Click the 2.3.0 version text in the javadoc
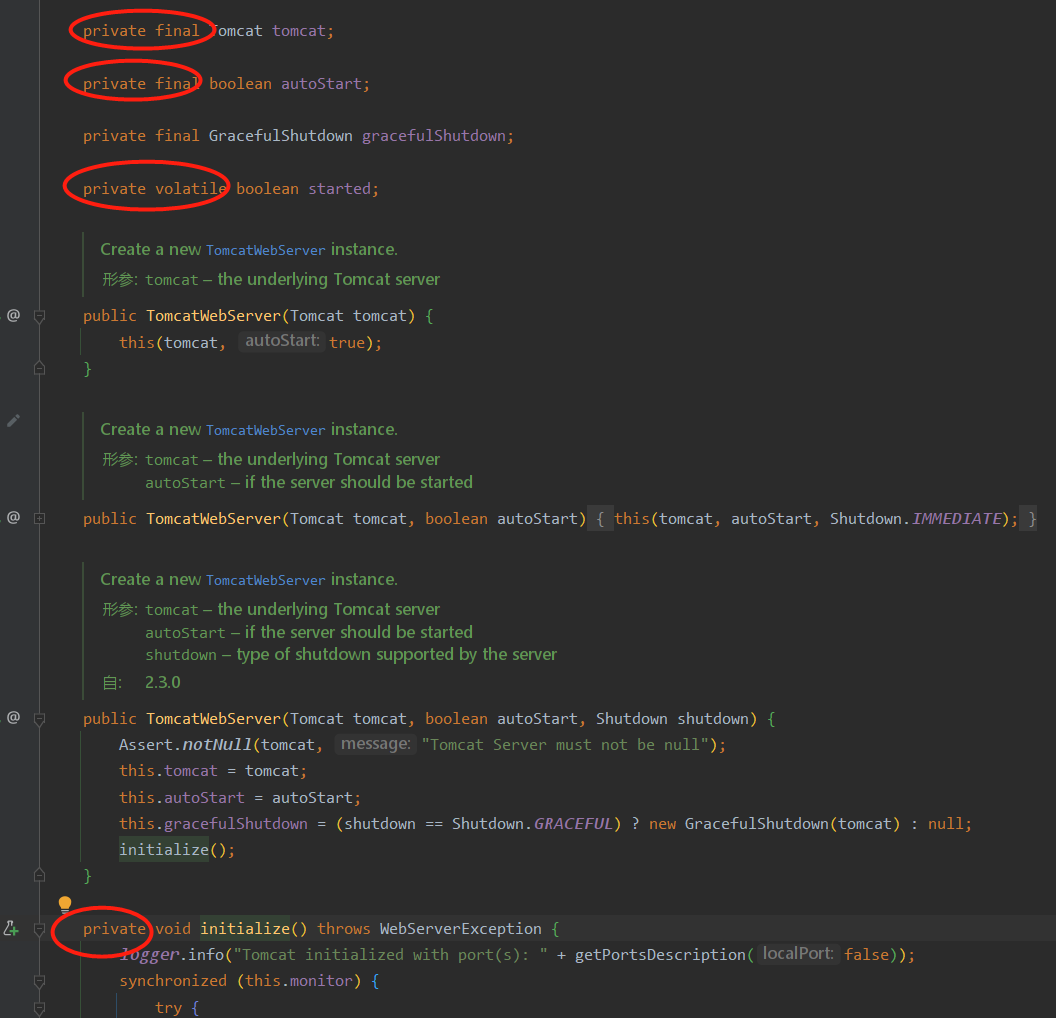Viewport: 1056px width, 1018px height. (x=162, y=681)
